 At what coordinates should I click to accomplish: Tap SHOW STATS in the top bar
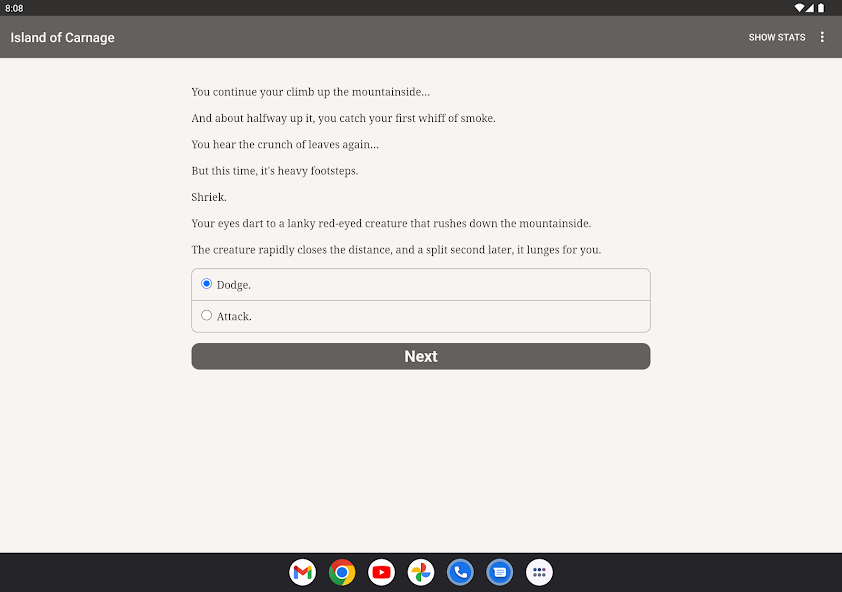(776, 37)
